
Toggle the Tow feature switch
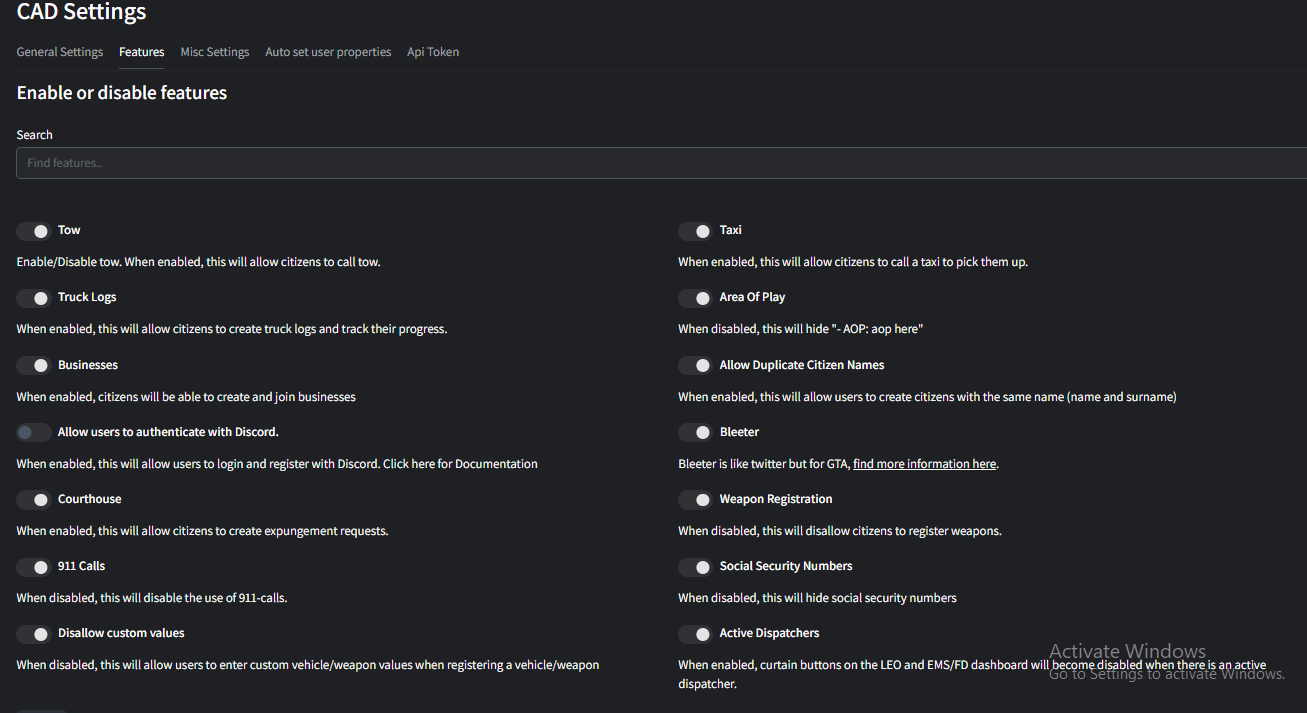click(x=34, y=231)
